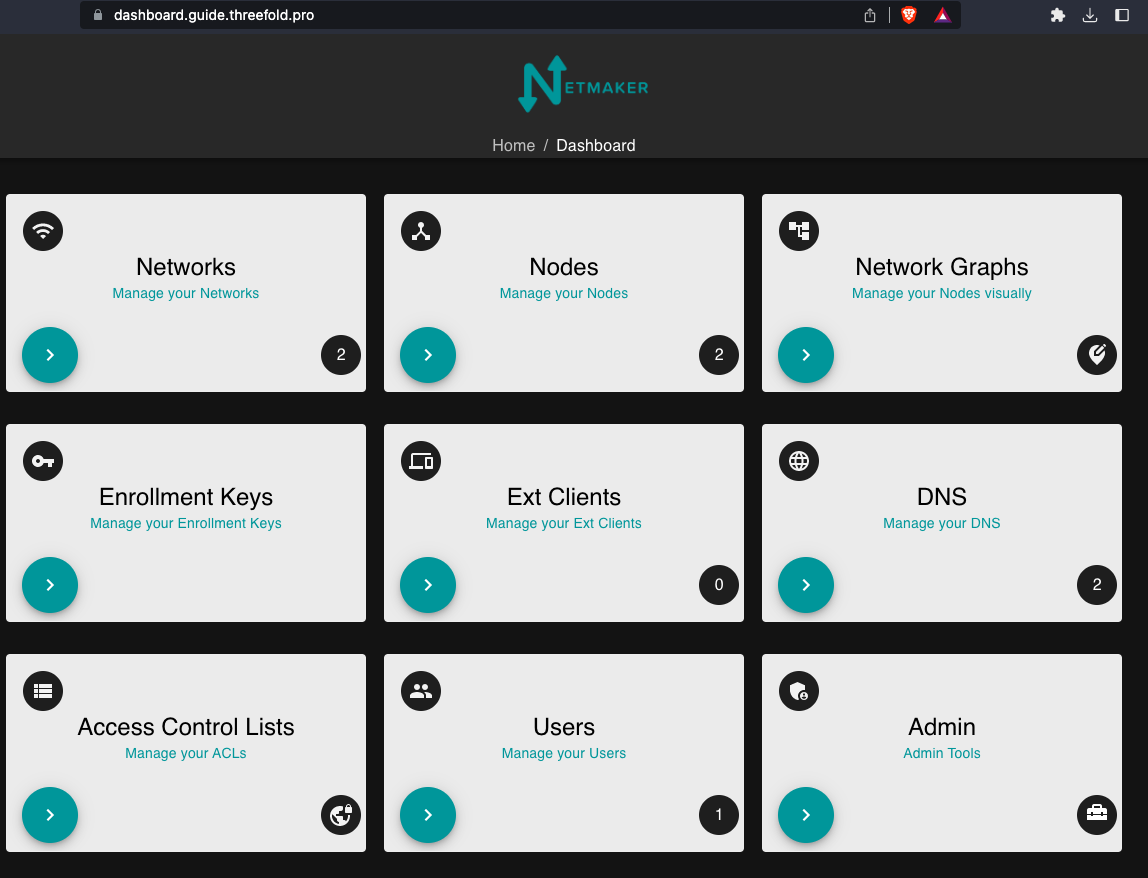
Task: Click Manage your Nodes subtitle
Action: point(564,293)
